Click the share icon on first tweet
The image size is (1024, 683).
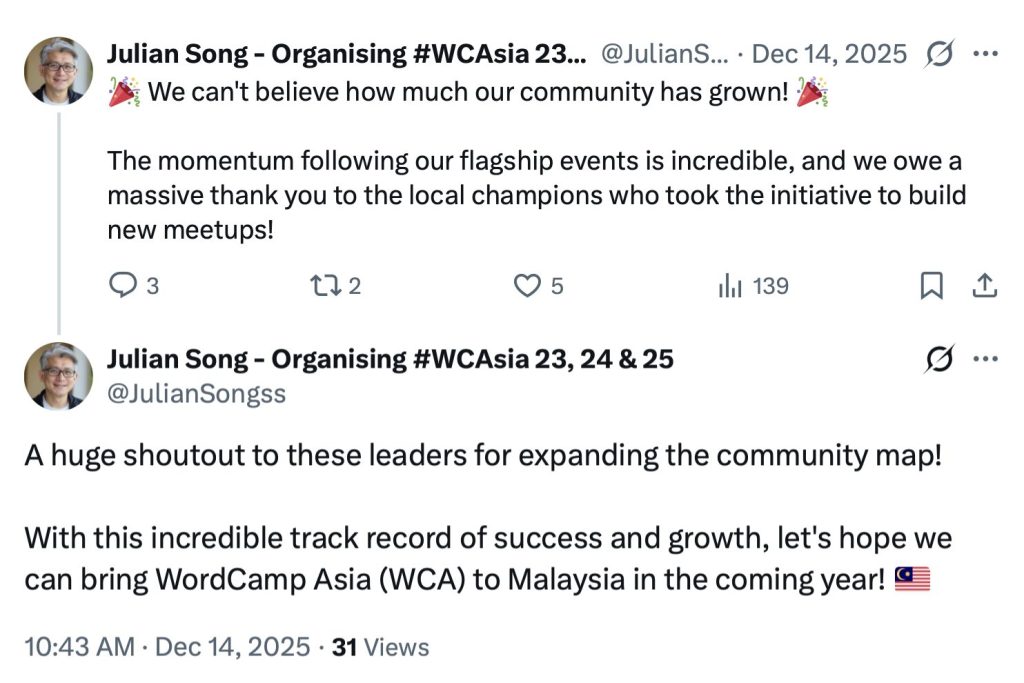[x=985, y=287]
